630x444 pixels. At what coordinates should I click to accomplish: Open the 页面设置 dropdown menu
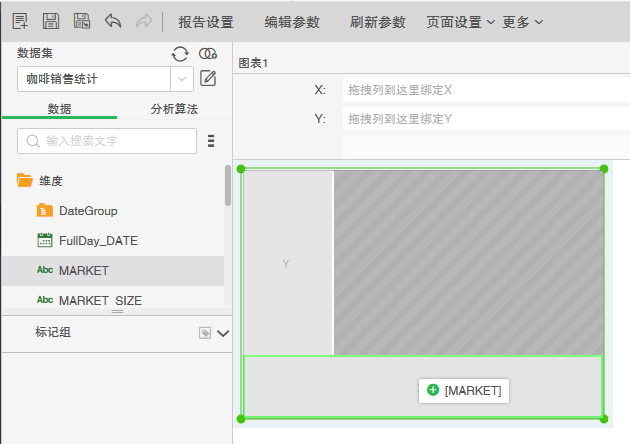coord(460,21)
